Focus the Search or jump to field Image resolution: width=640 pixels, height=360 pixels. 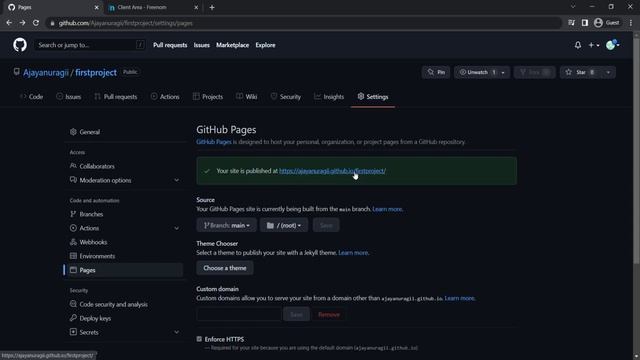click(90, 45)
